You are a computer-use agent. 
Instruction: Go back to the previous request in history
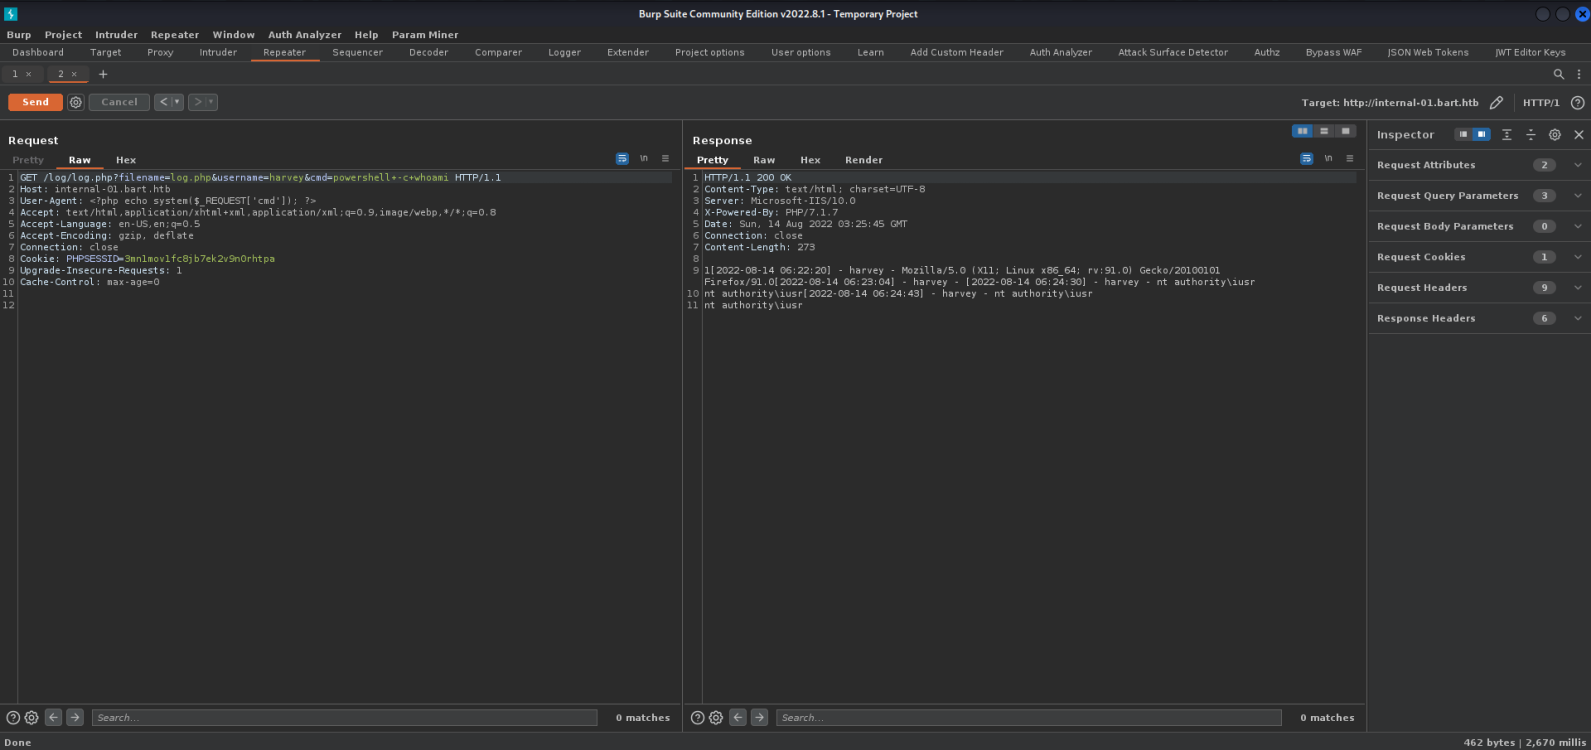pyautogui.click(x=164, y=102)
